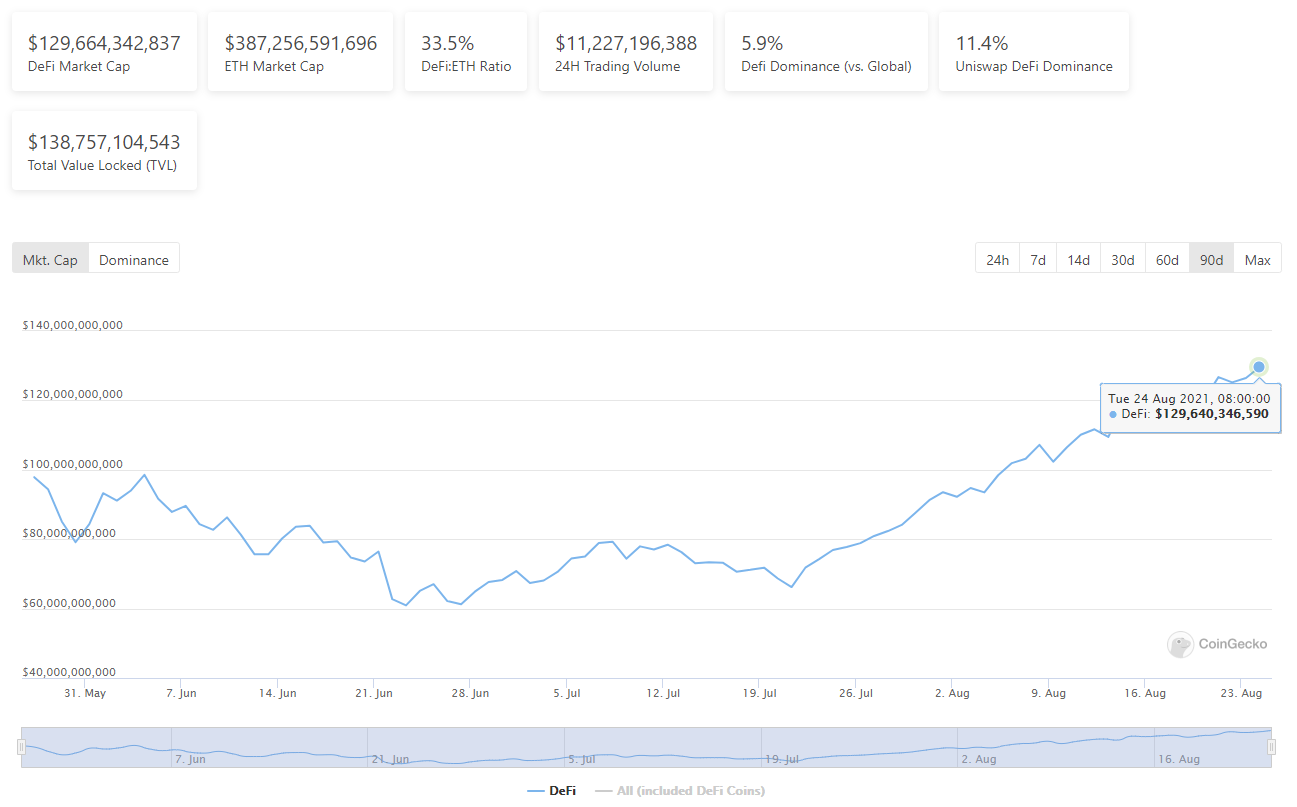Select the 14d time range
Image resolution: width=1297 pixels, height=807 pixels.
1078,259
